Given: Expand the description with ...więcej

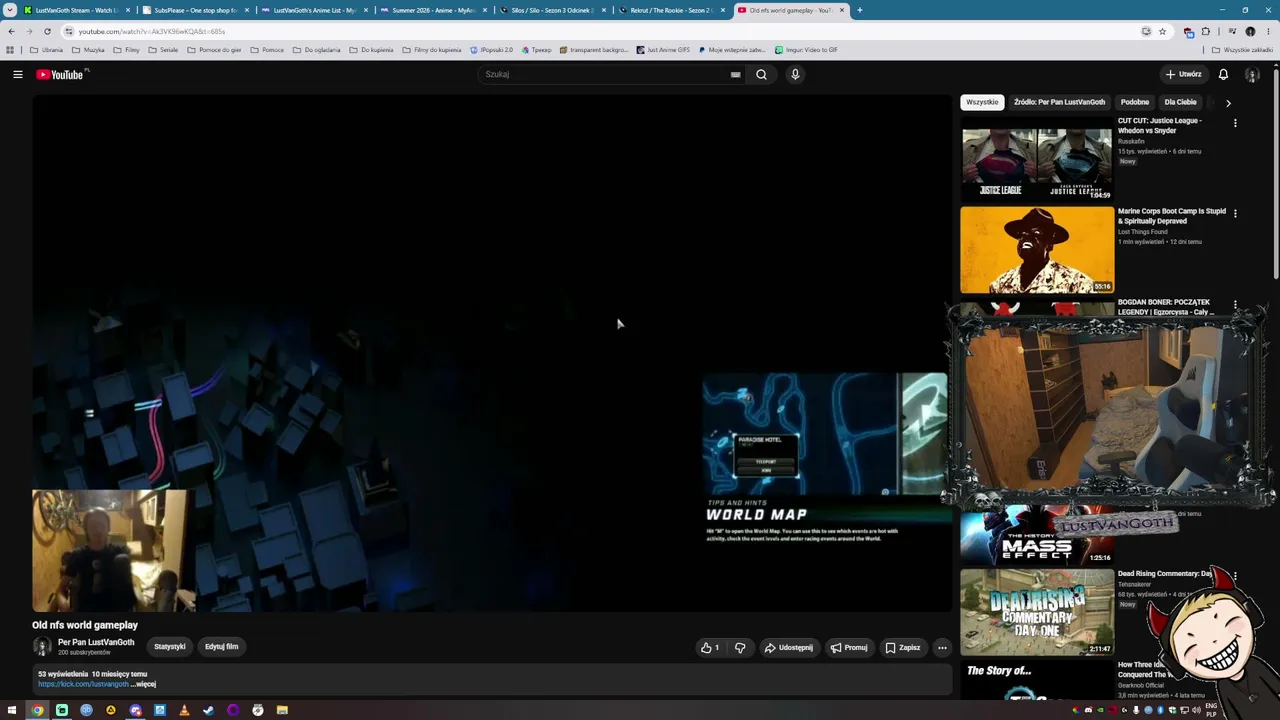Looking at the screenshot, I should [144, 684].
